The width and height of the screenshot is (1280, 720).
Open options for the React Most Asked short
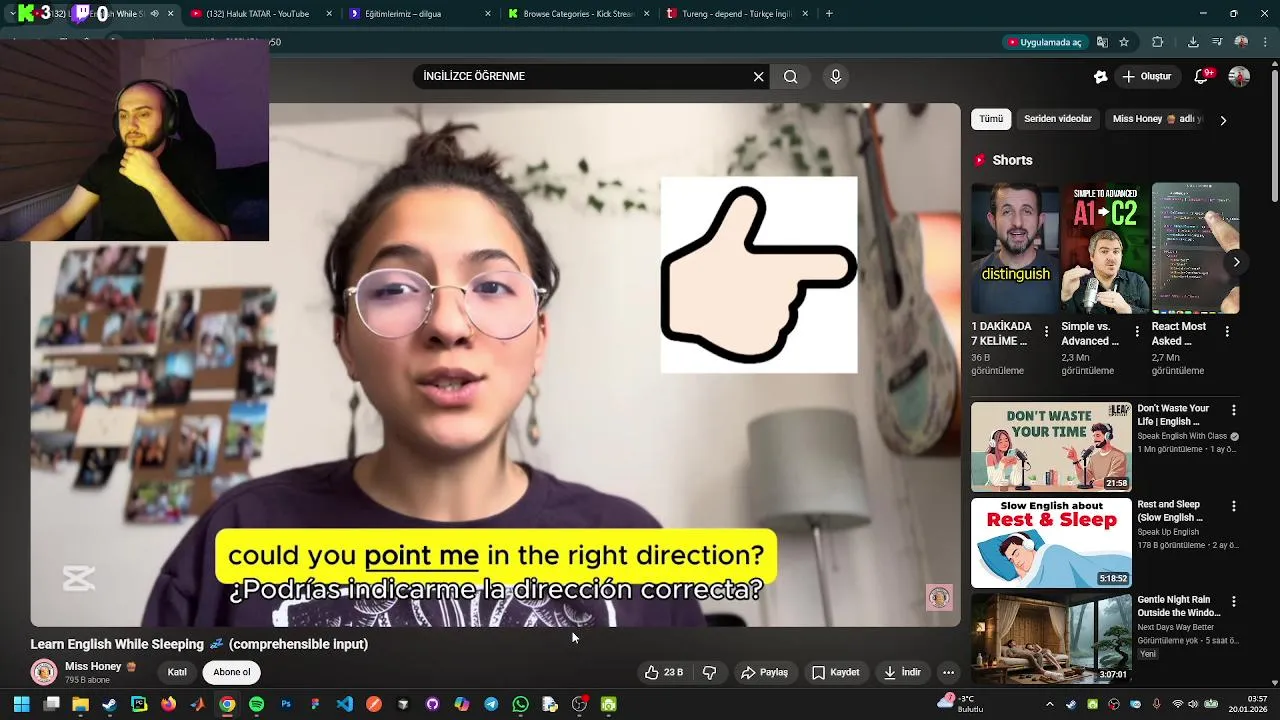(1227, 331)
